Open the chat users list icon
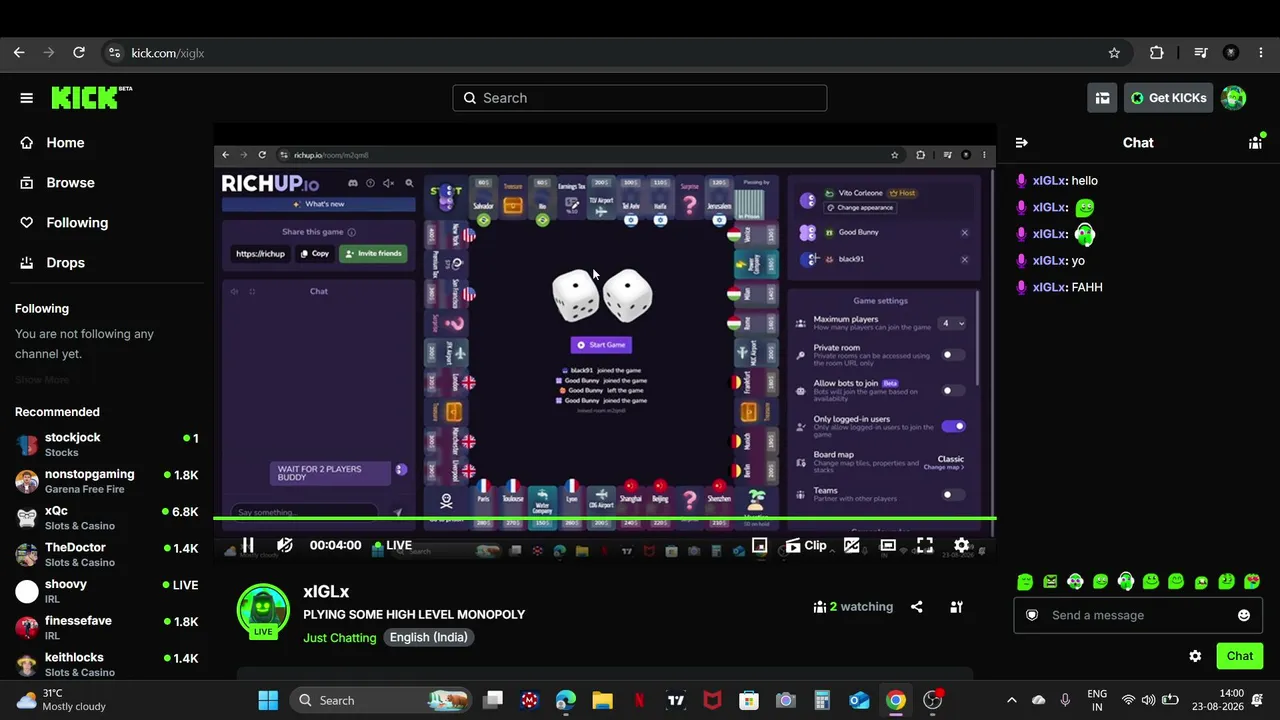Screen dimensions: 1280x720 pyautogui.click(x=1255, y=143)
